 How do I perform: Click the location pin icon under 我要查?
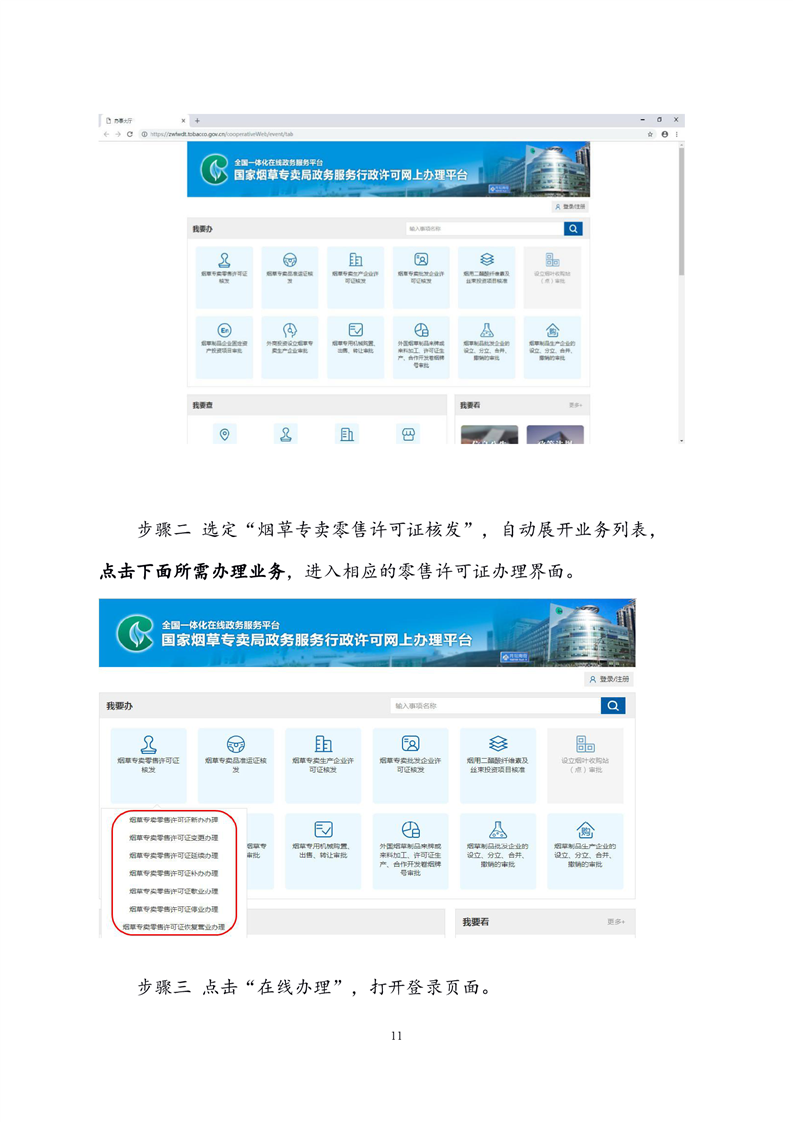click(x=225, y=434)
